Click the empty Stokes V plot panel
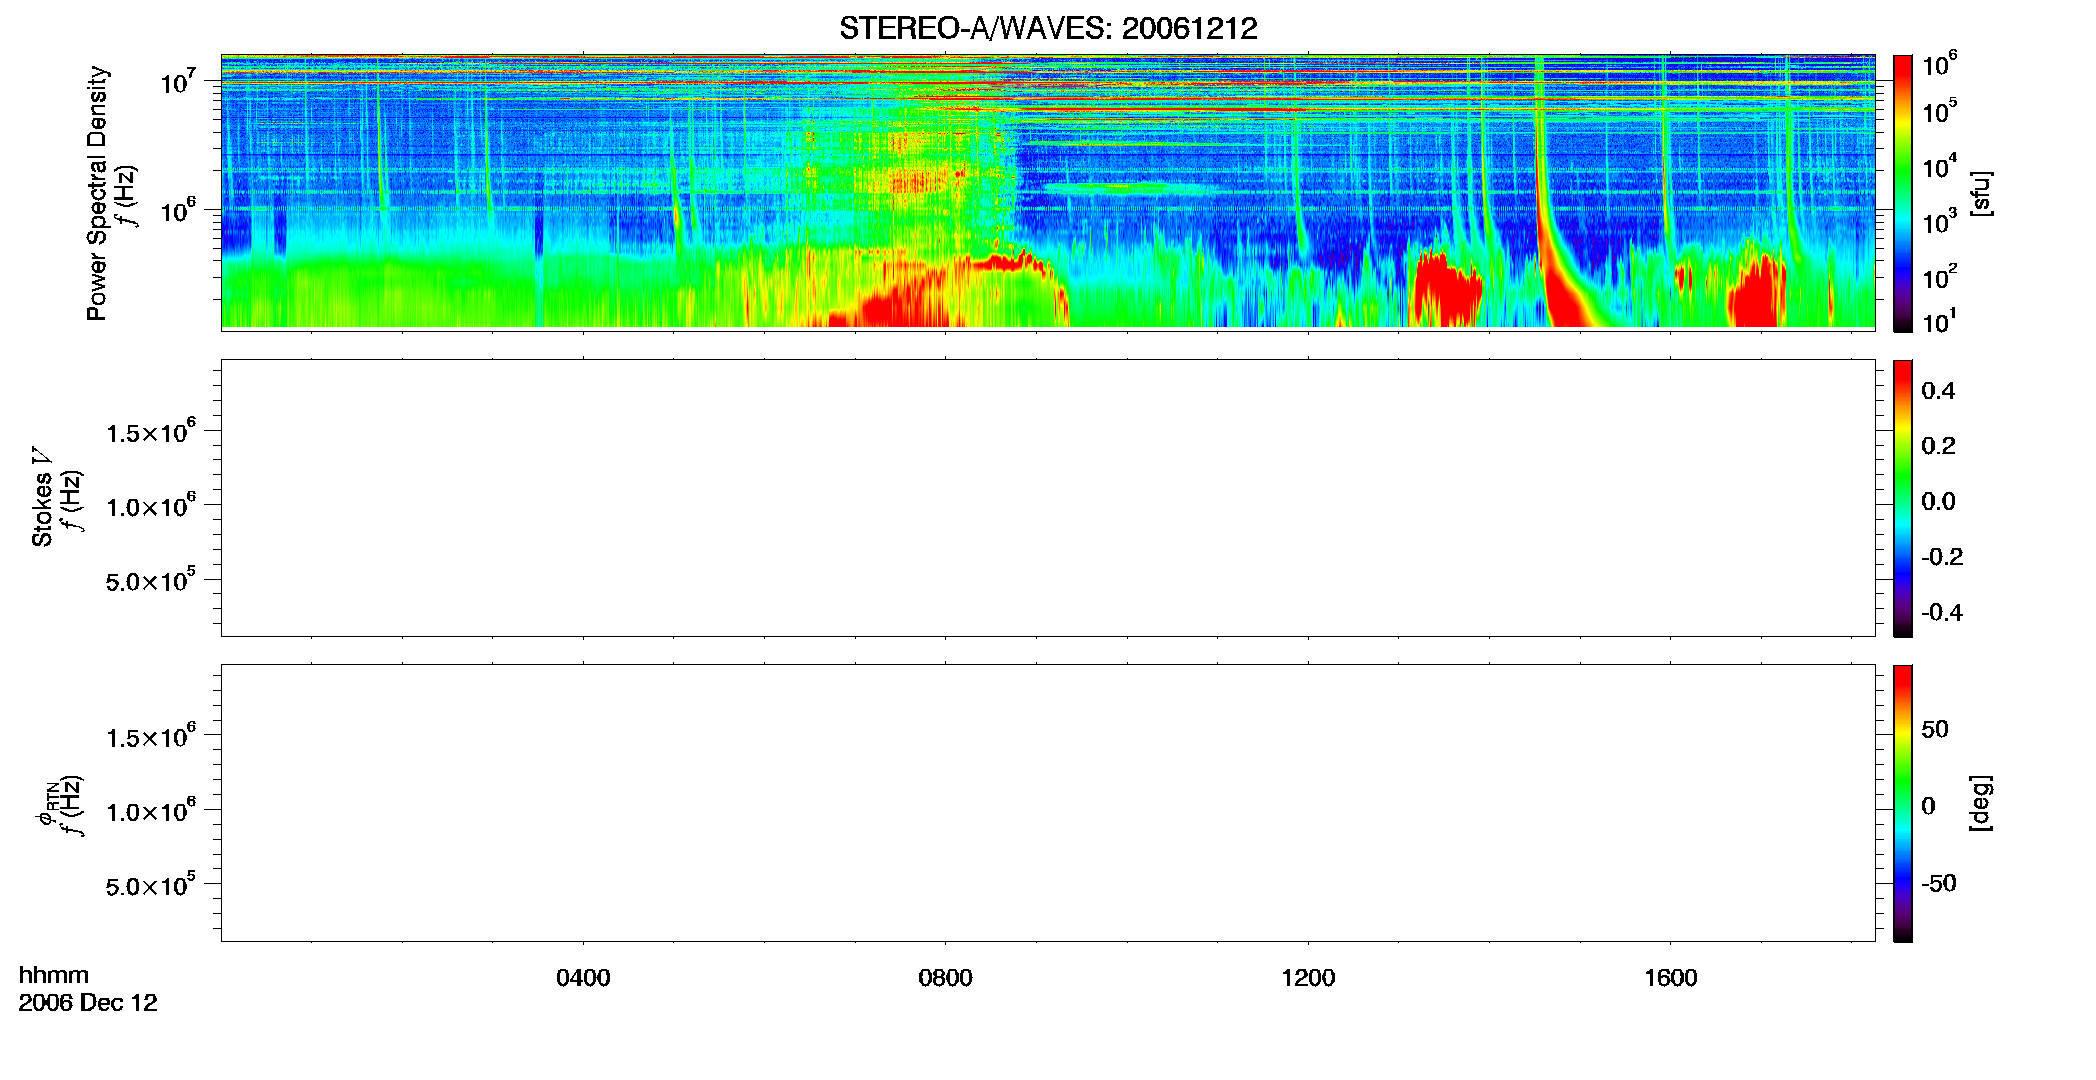Viewport: 2096px width, 1080px height. [1048, 498]
